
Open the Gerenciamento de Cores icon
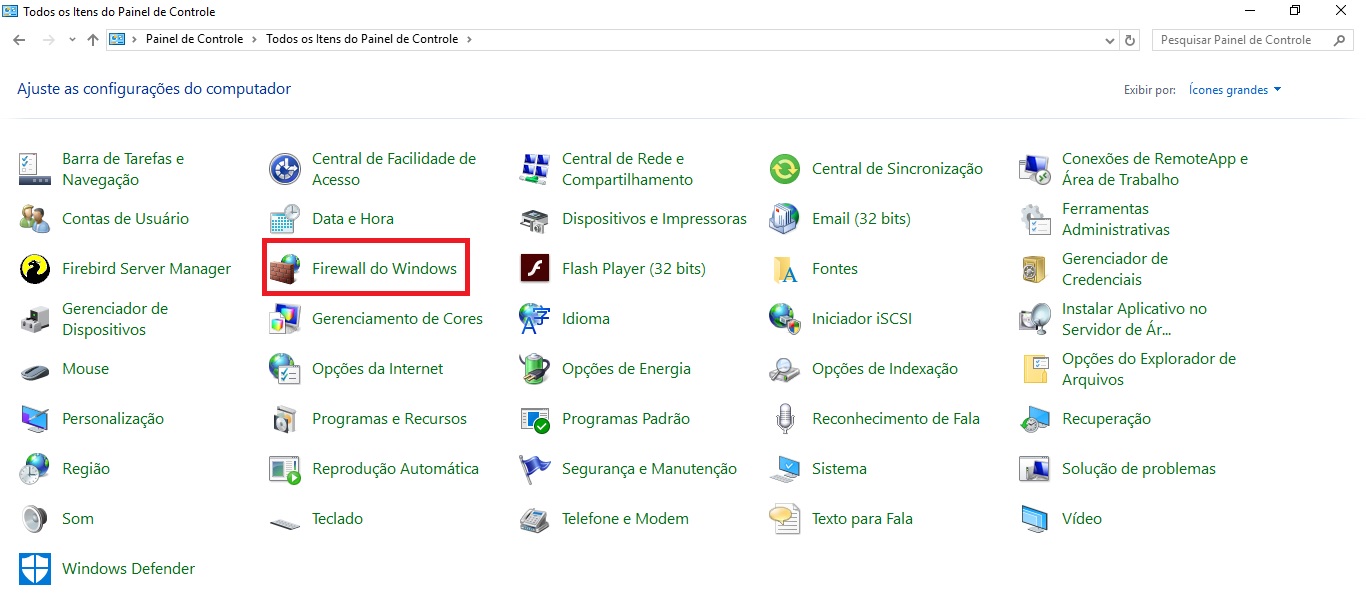285,319
